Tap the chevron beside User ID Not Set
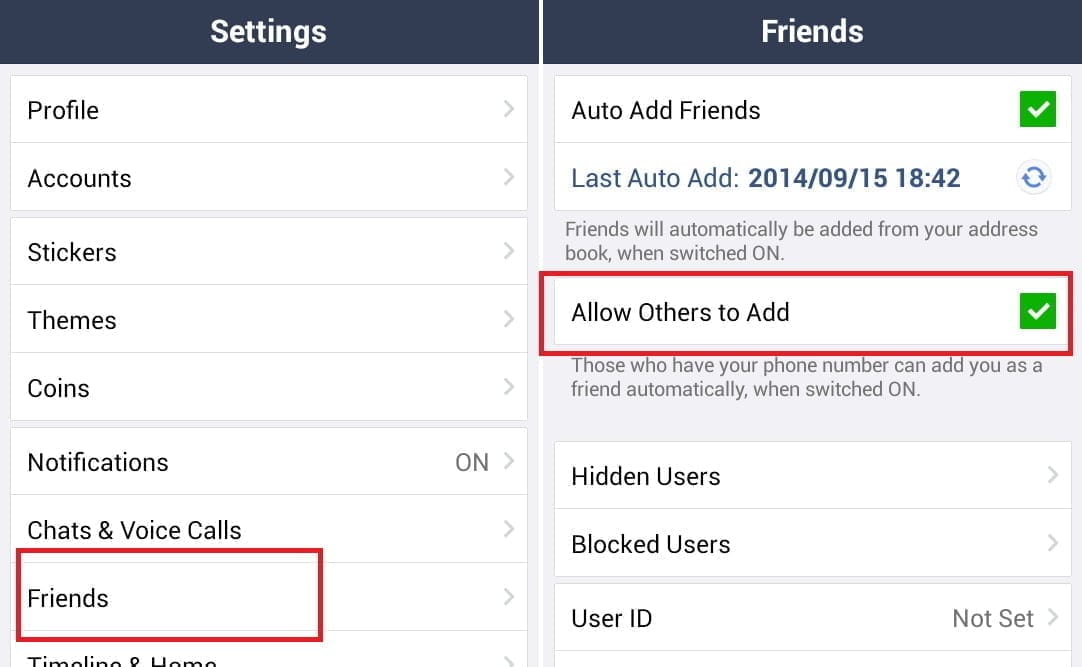 pyautogui.click(x=1053, y=617)
